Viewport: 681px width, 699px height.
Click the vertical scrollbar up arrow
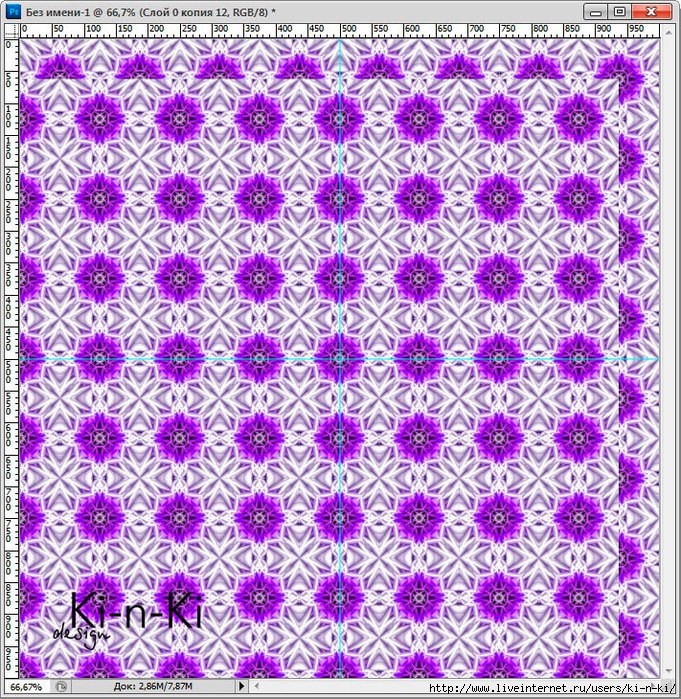coord(668,33)
